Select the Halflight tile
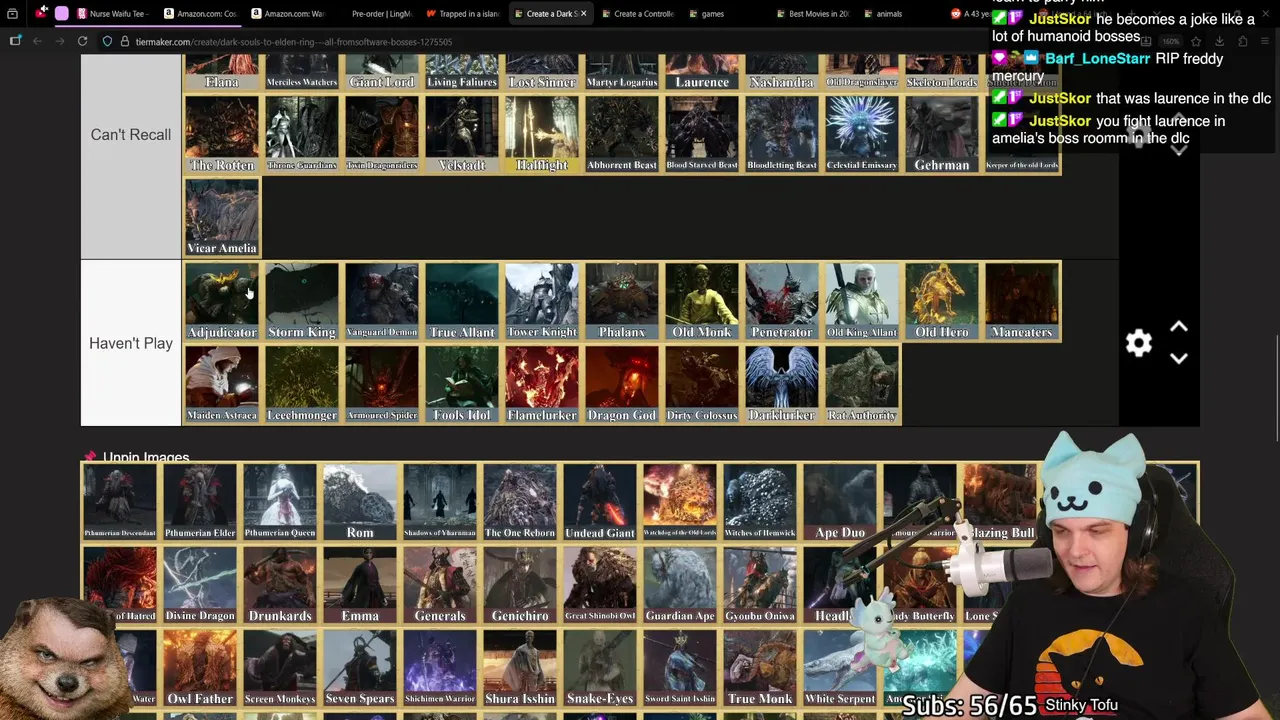This screenshot has height=720, width=1280. click(x=542, y=134)
